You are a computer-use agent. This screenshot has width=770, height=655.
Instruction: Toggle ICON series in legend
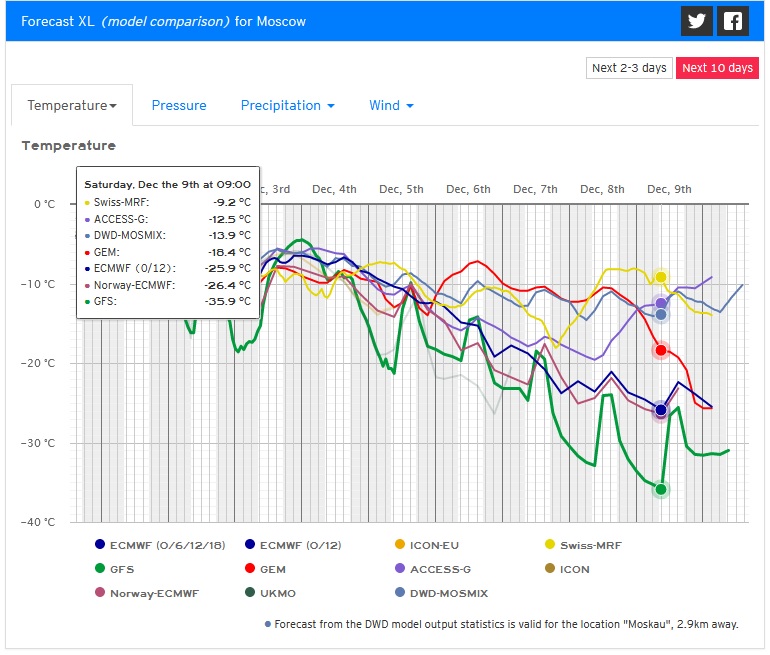coord(567,569)
